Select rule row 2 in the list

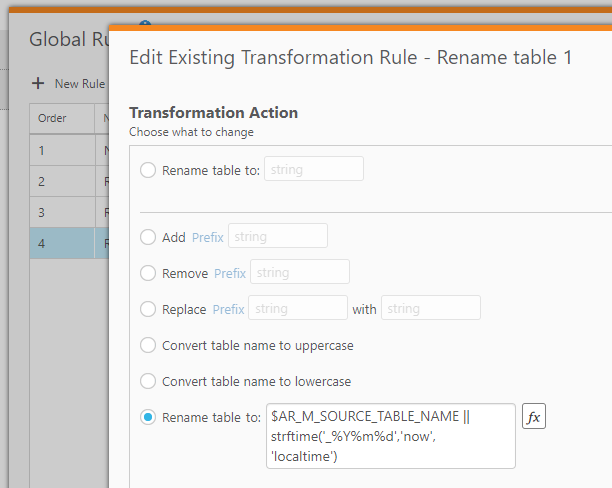coord(60,182)
